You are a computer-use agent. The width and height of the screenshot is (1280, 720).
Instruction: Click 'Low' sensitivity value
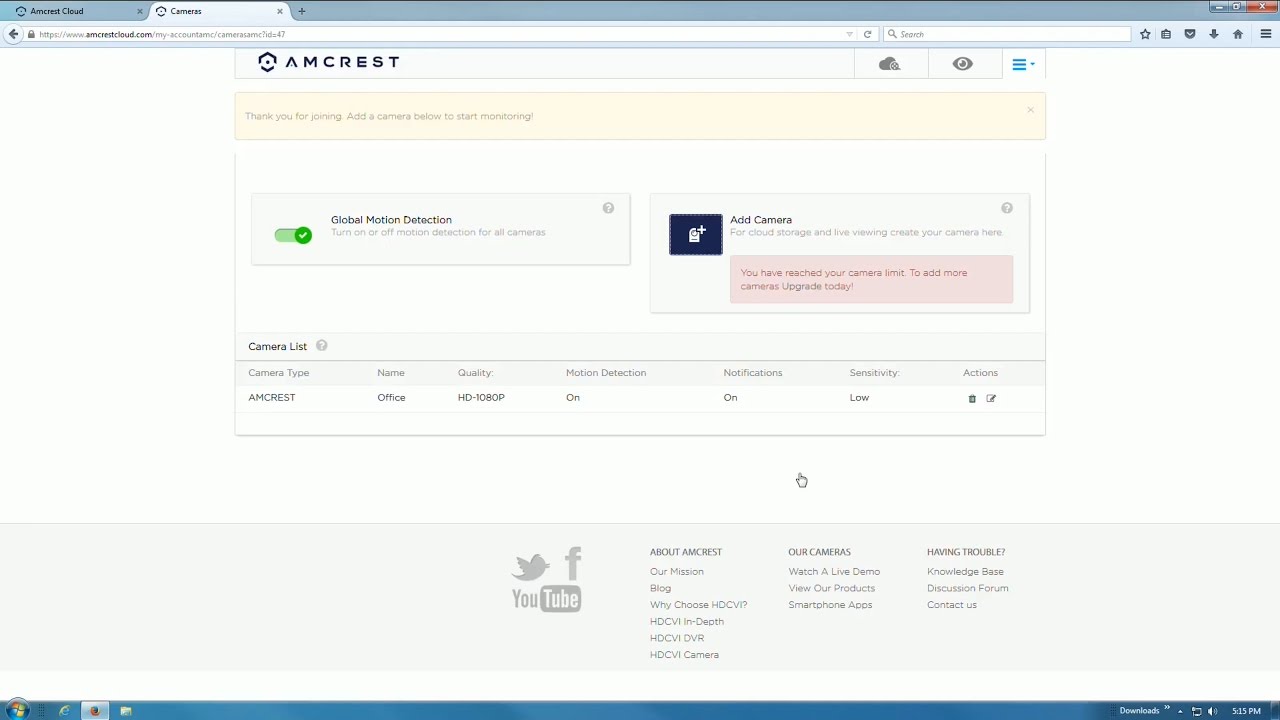tap(859, 398)
